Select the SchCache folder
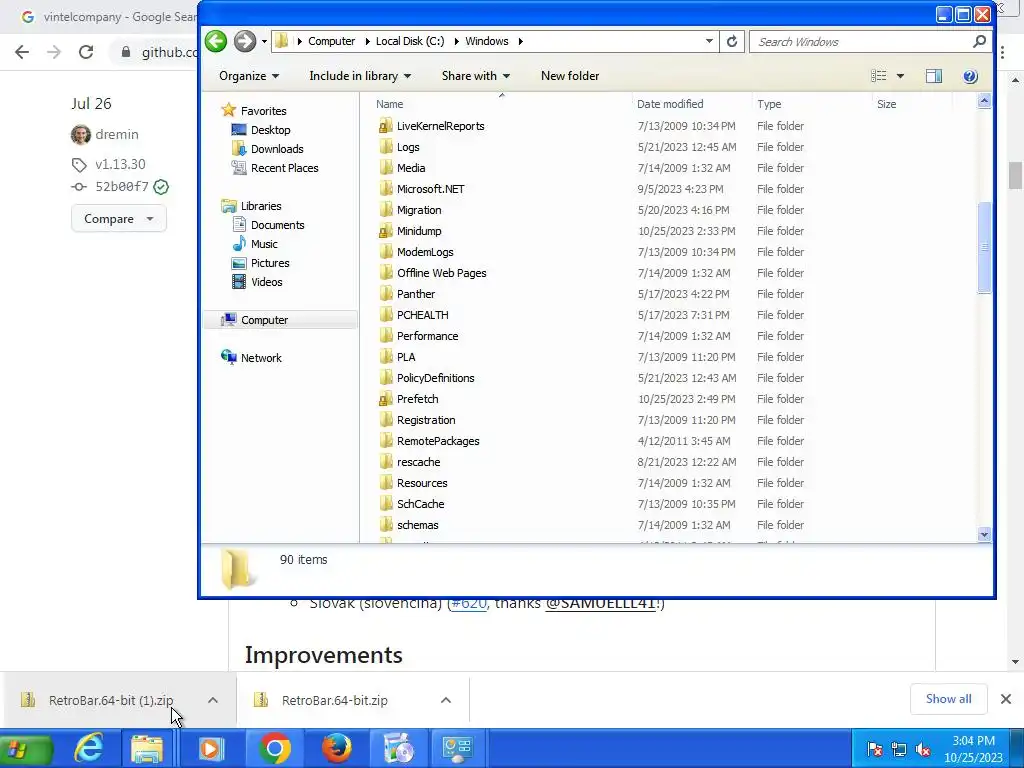 420,504
